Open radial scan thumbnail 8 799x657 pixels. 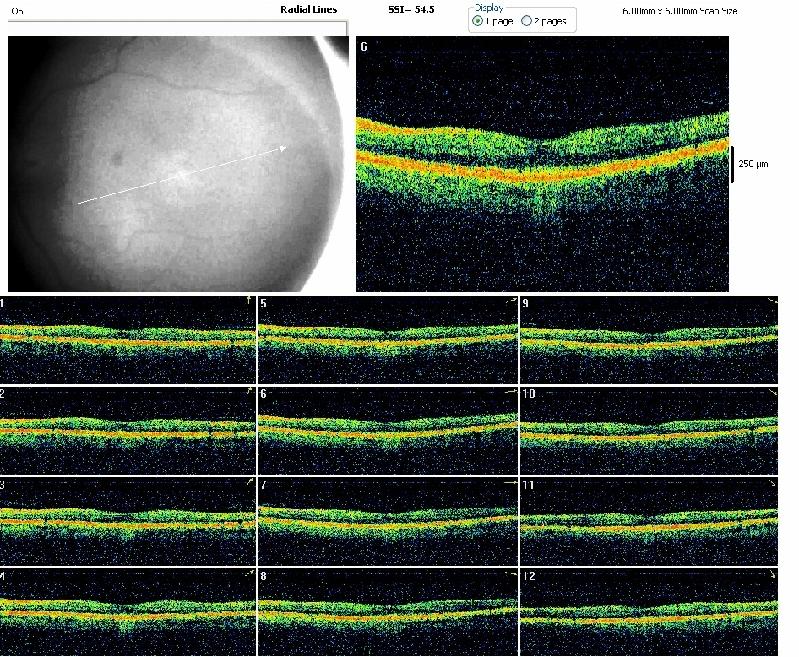click(x=388, y=612)
